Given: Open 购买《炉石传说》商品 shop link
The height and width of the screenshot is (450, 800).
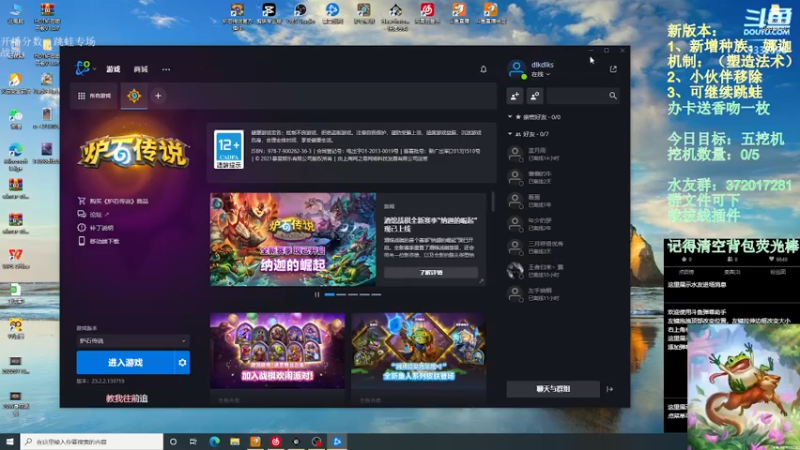Looking at the screenshot, I should coord(119,201).
